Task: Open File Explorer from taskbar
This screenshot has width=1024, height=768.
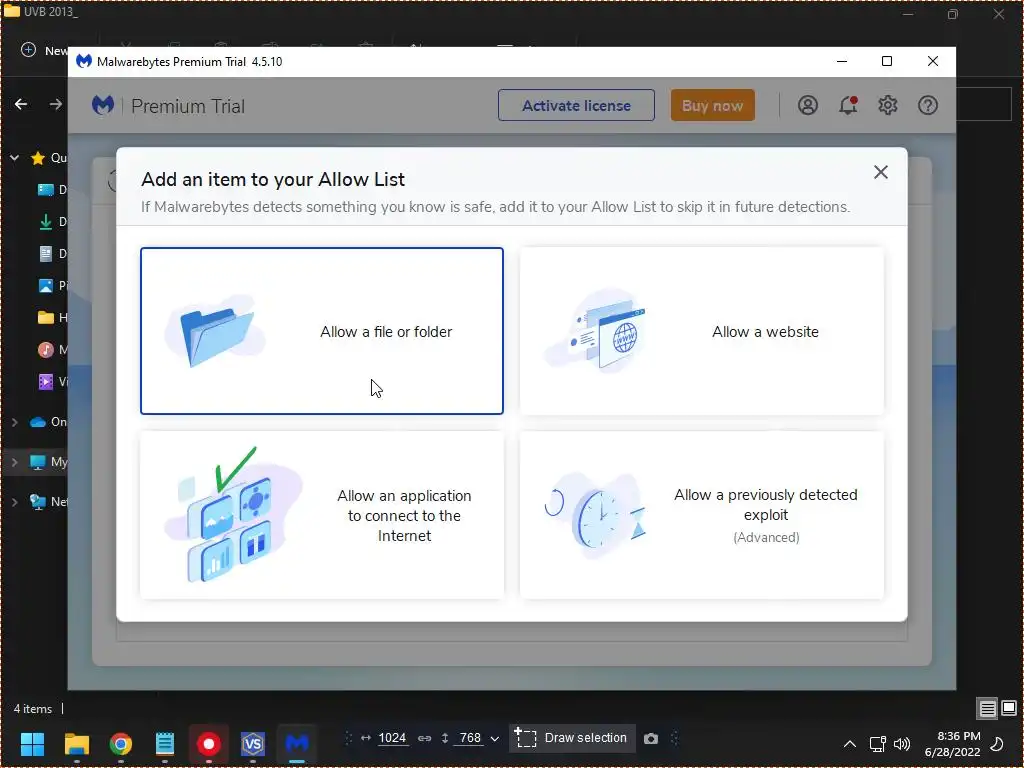Action: pos(76,743)
